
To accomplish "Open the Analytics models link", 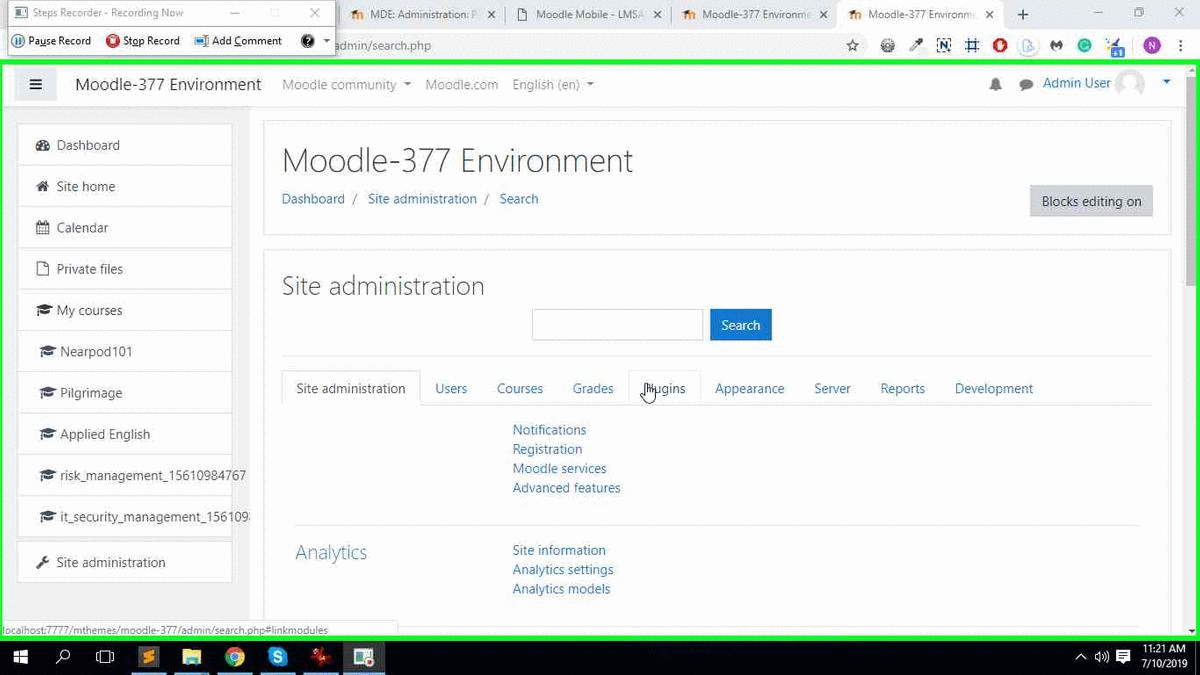I will 561,589.
